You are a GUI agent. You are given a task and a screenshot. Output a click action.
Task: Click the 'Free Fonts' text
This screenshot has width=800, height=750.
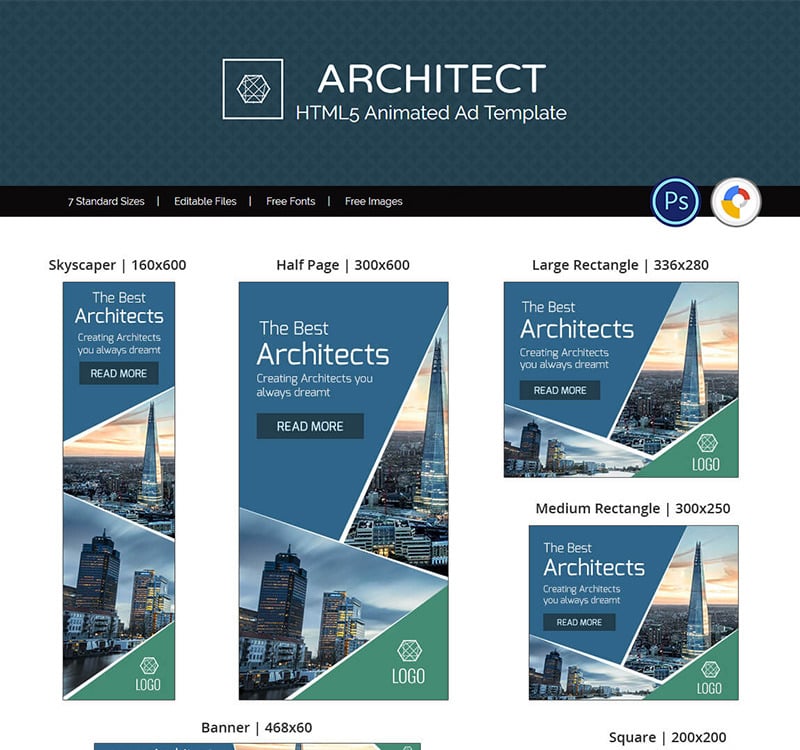coord(290,202)
